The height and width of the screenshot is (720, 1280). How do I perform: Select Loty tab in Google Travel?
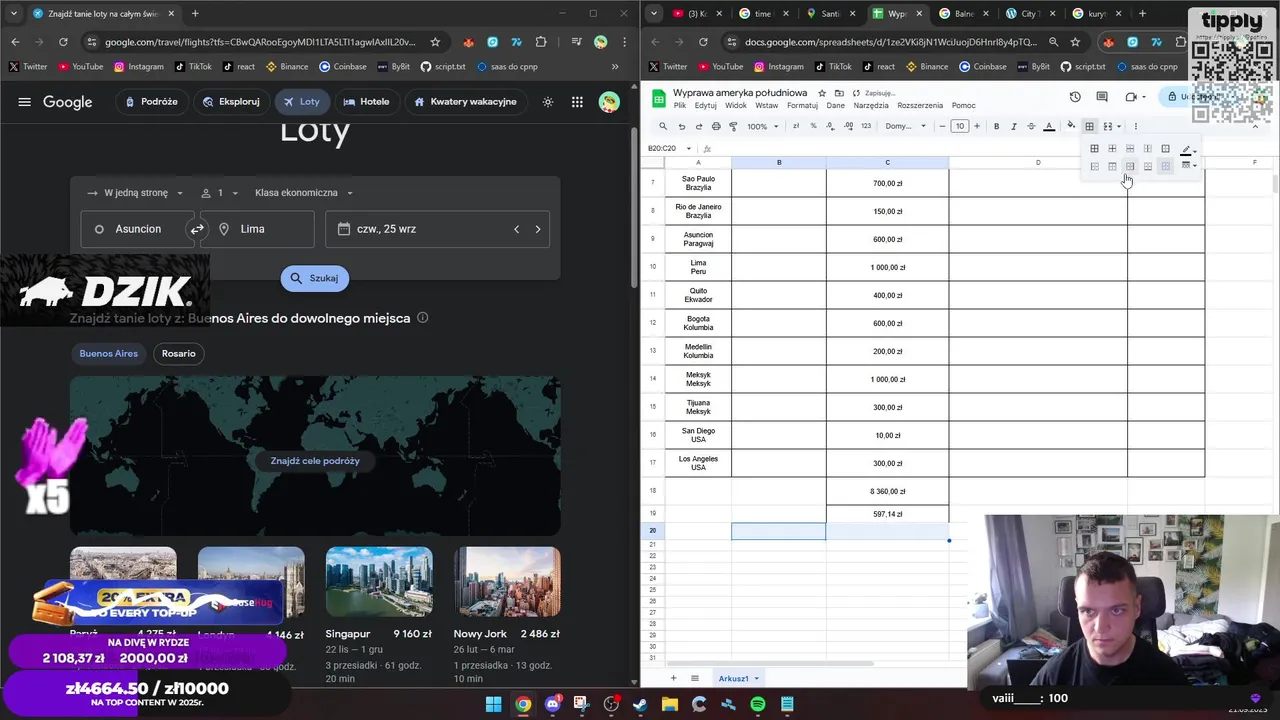coord(301,102)
